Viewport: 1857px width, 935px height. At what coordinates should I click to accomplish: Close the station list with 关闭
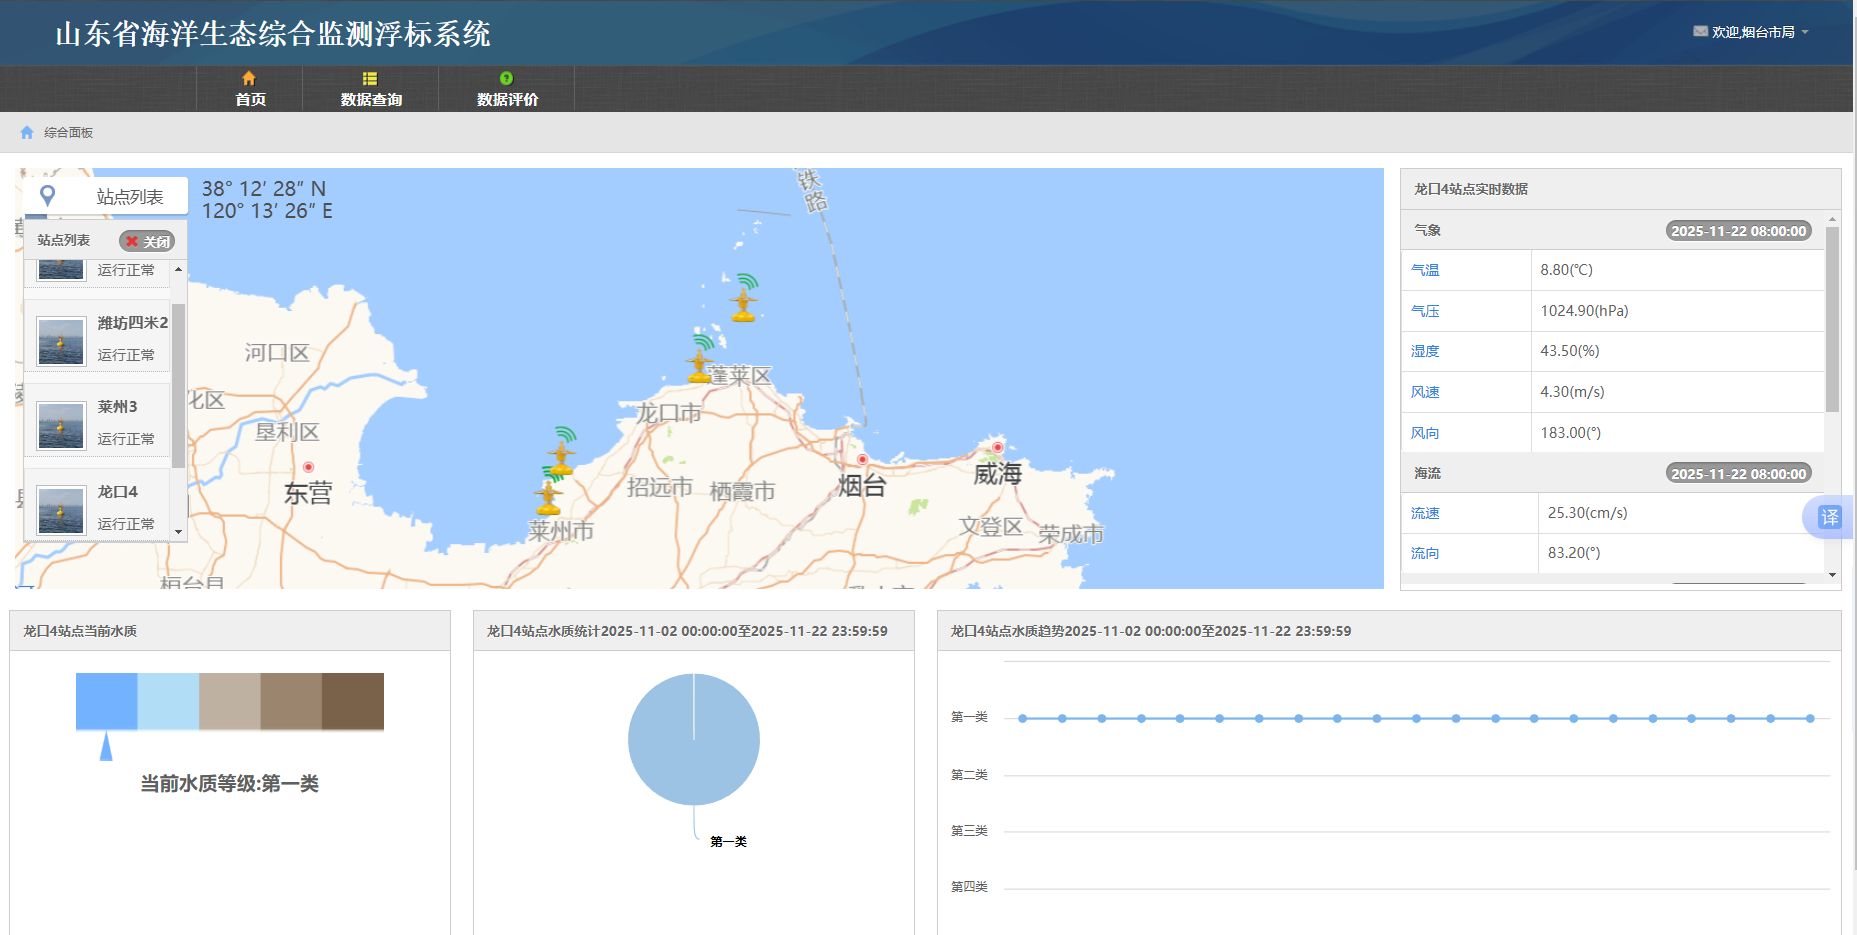tap(147, 241)
